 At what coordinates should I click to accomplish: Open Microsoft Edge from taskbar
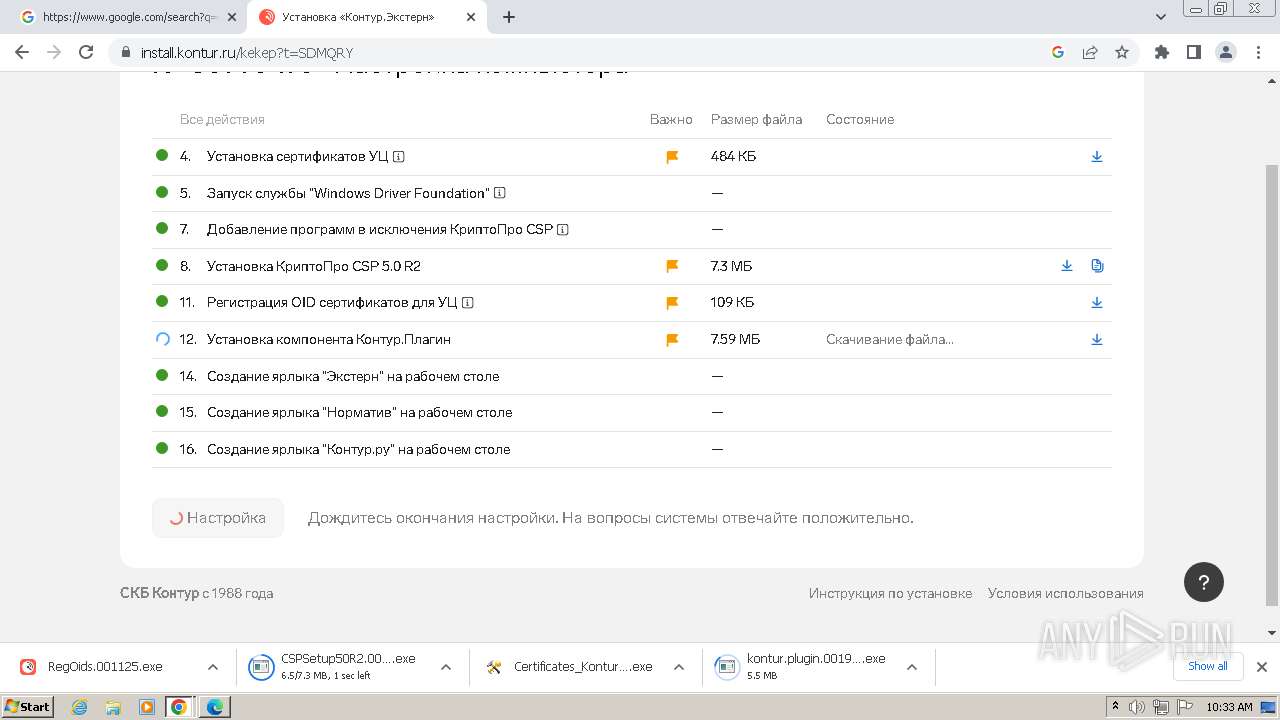[x=215, y=707]
